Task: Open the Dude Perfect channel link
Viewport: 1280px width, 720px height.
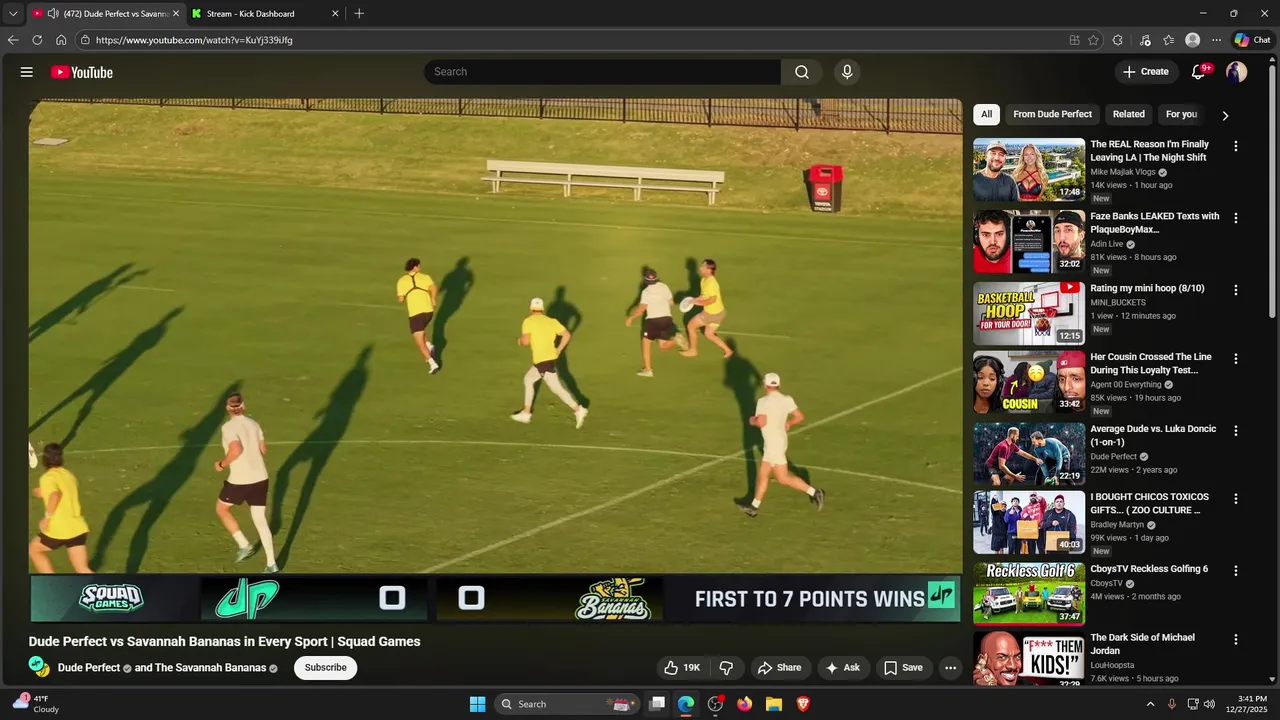Action: 89,668
